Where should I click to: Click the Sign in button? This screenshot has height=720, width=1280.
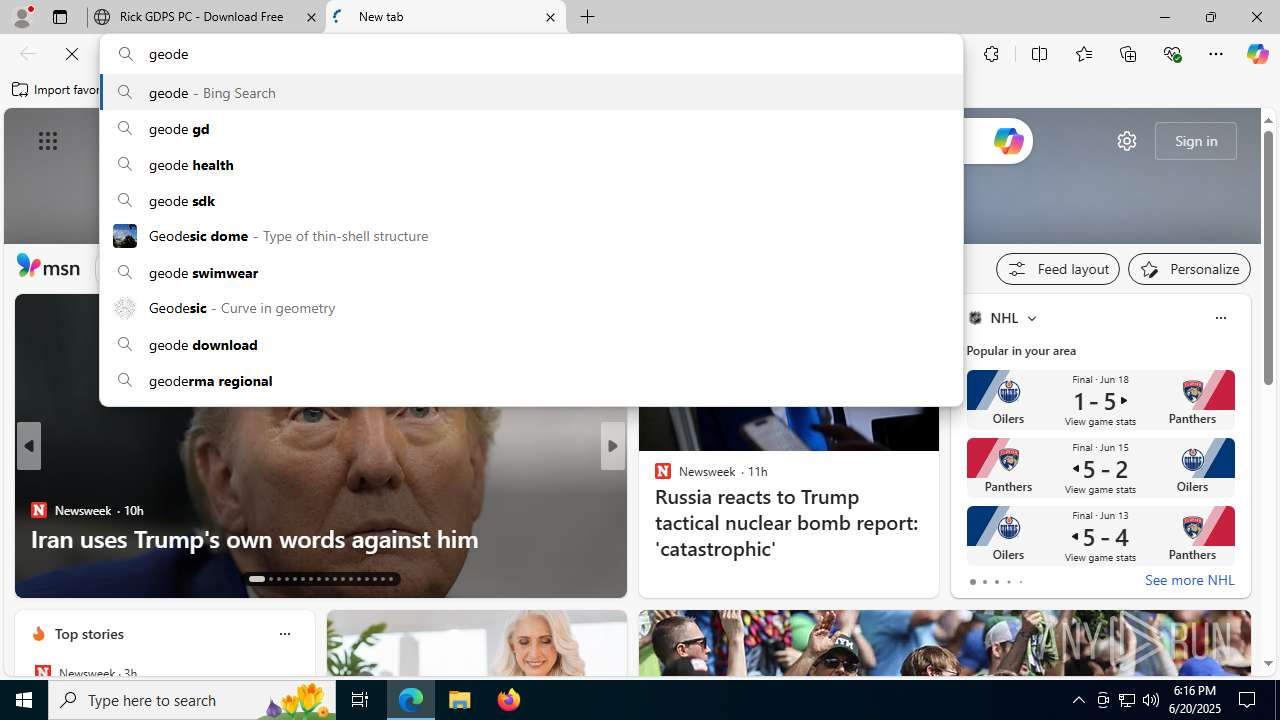click(x=1196, y=141)
